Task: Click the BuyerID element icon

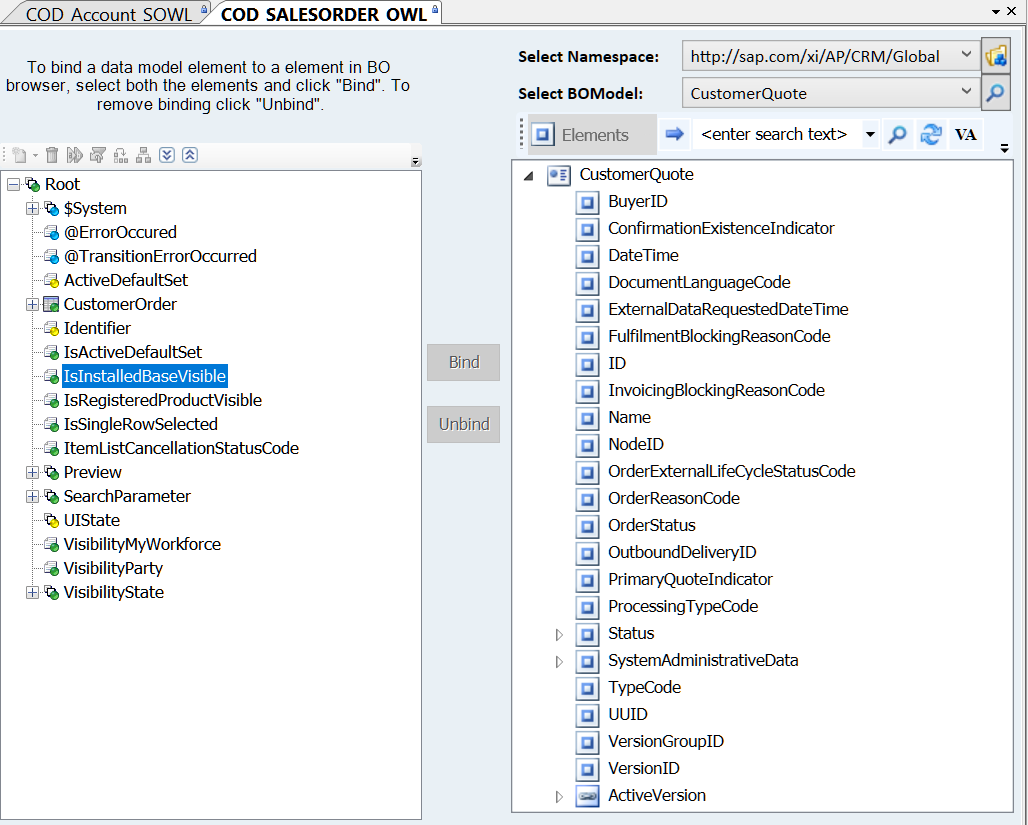Action: pyautogui.click(x=587, y=202)
